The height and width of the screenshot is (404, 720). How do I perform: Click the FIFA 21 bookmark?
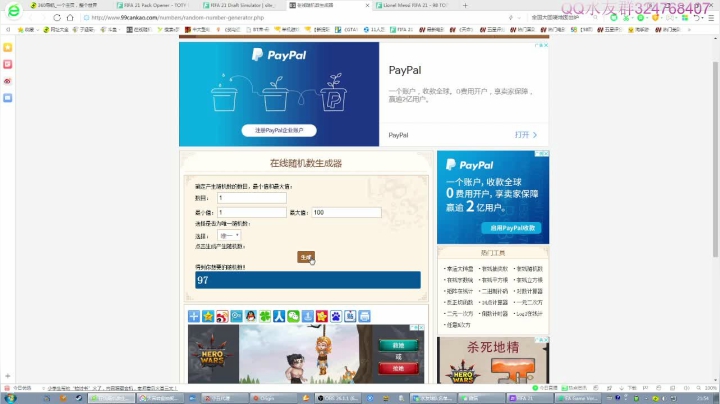[401, 29]
